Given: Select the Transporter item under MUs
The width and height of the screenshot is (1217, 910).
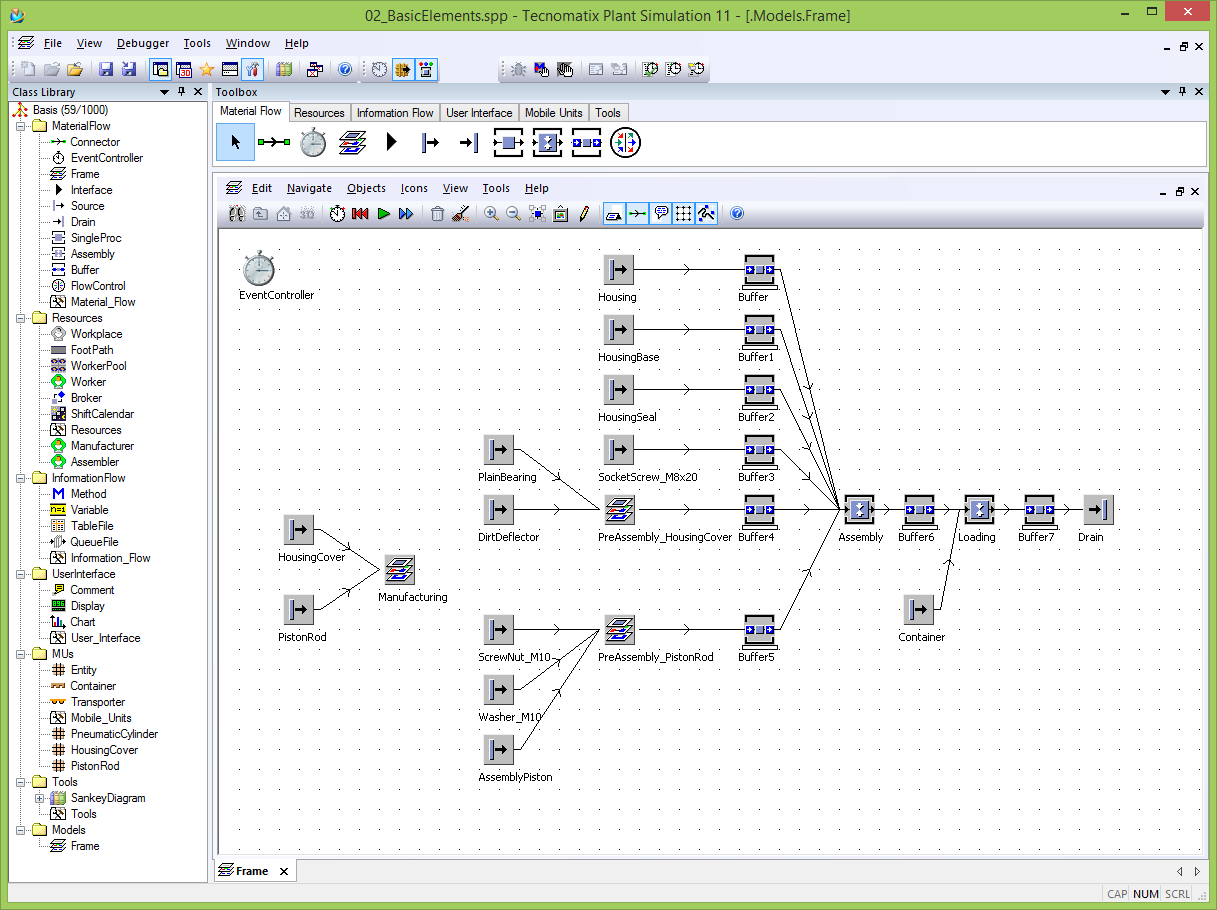Looking at the screenshot, I should pos(98,702).
